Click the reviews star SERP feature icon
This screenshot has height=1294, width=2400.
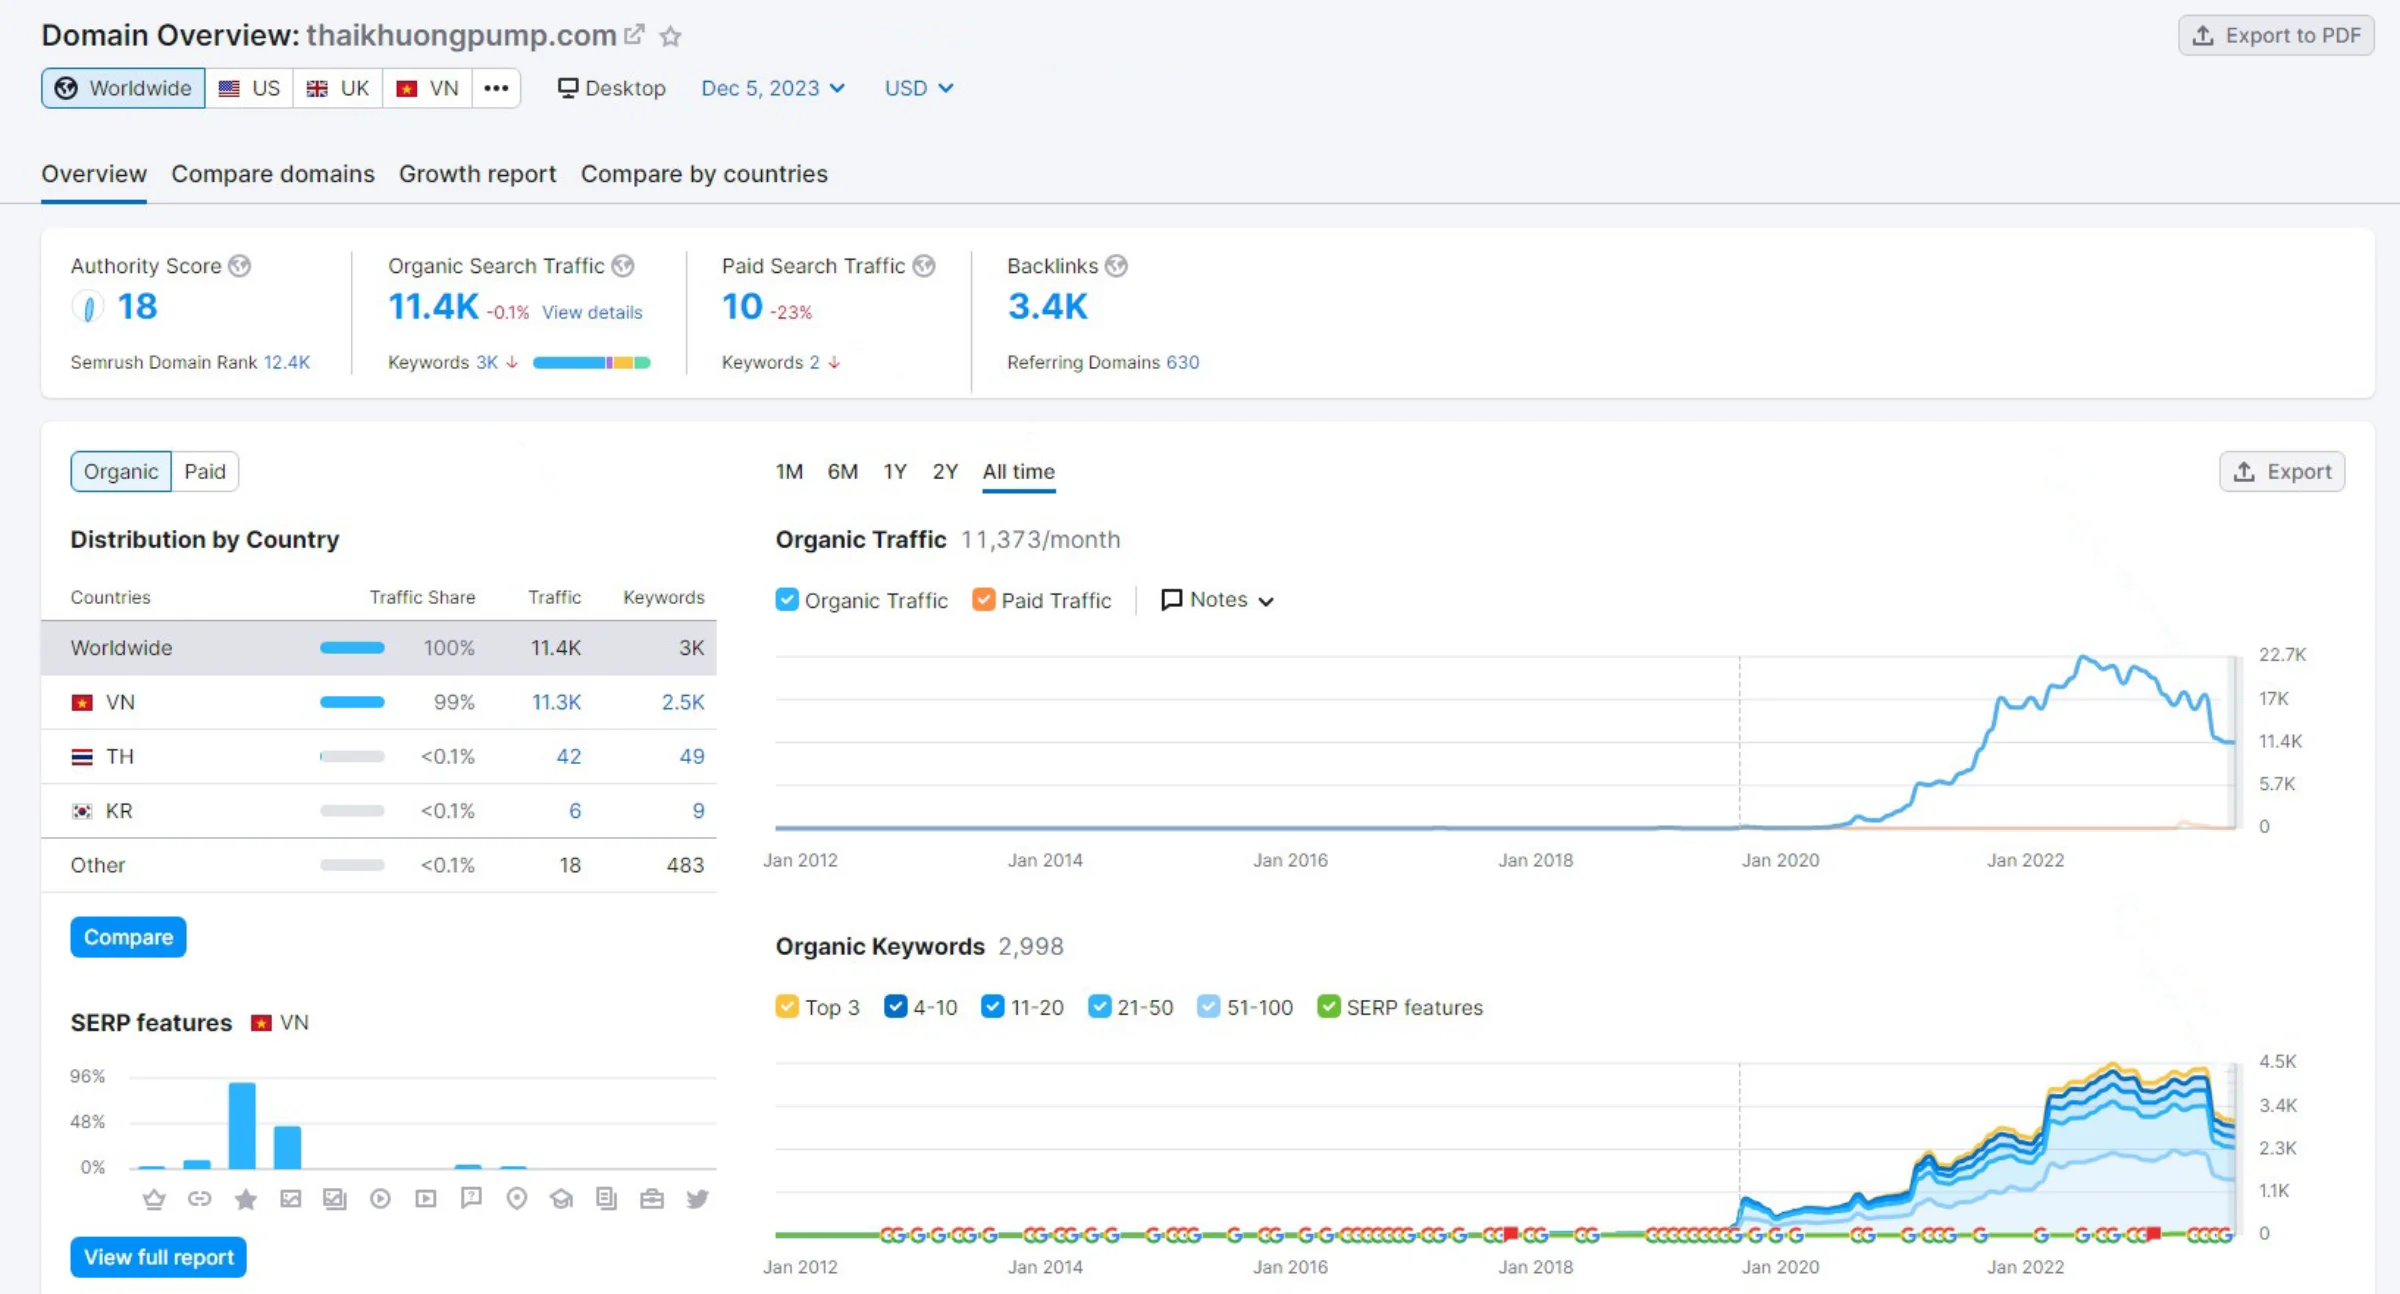coord(245,1198)
